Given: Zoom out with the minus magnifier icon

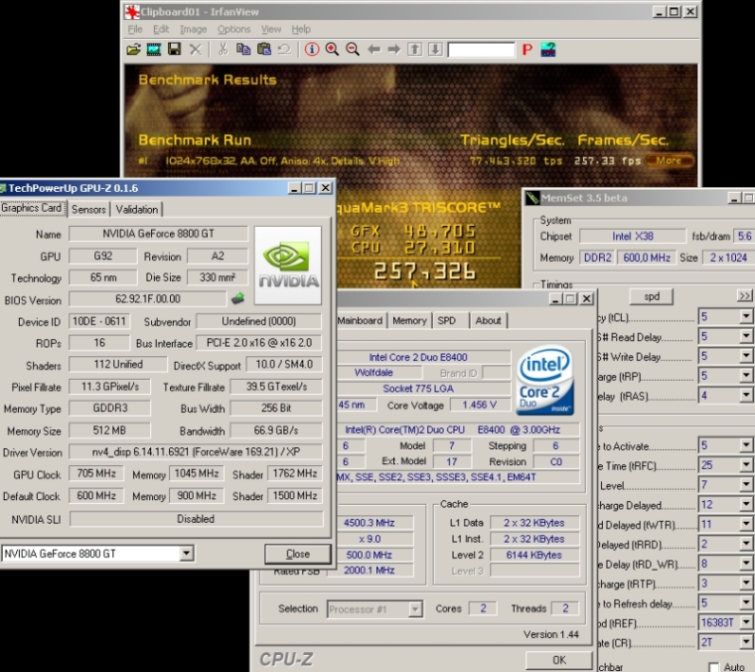Looking at the screenshot, I should (353, 49).
